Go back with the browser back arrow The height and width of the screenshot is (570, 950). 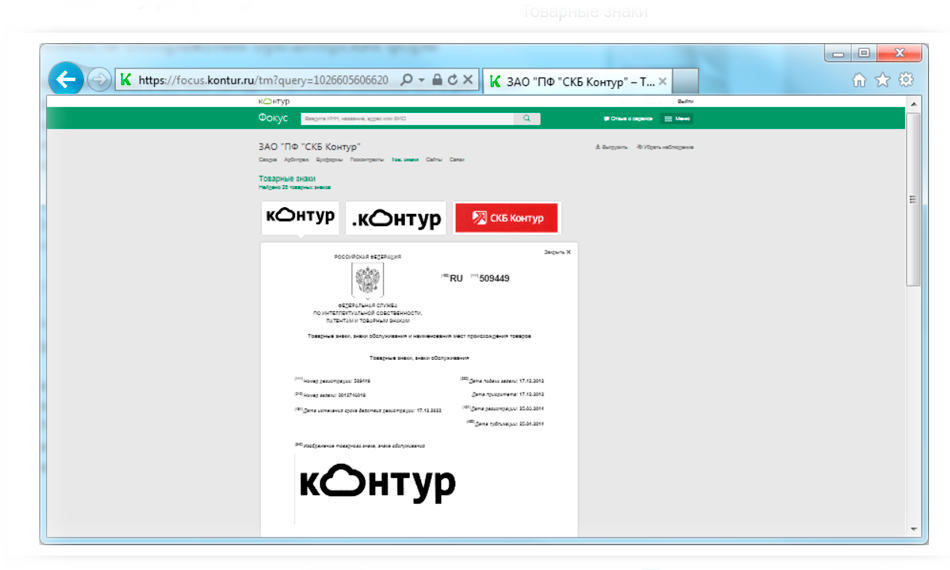coord(65,79)
